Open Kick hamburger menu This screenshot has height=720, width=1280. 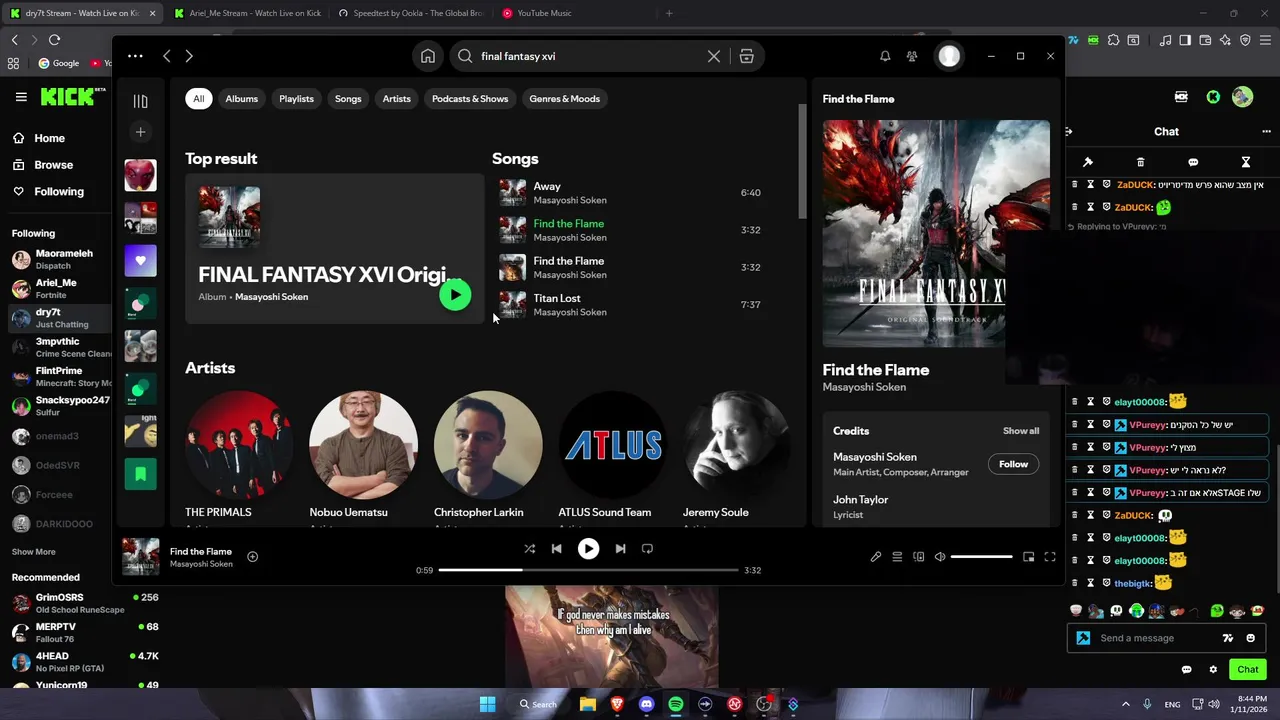tap(21, 97)
